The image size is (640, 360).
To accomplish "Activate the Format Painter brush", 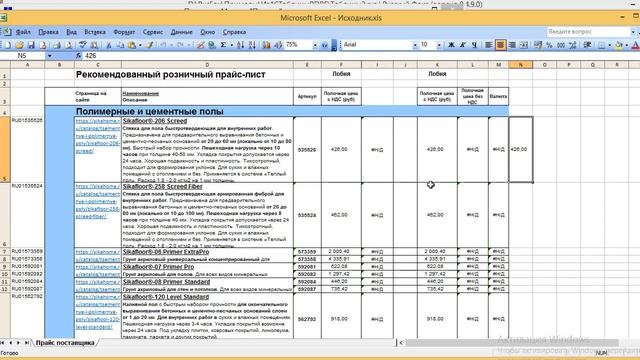I will [149, 45].
